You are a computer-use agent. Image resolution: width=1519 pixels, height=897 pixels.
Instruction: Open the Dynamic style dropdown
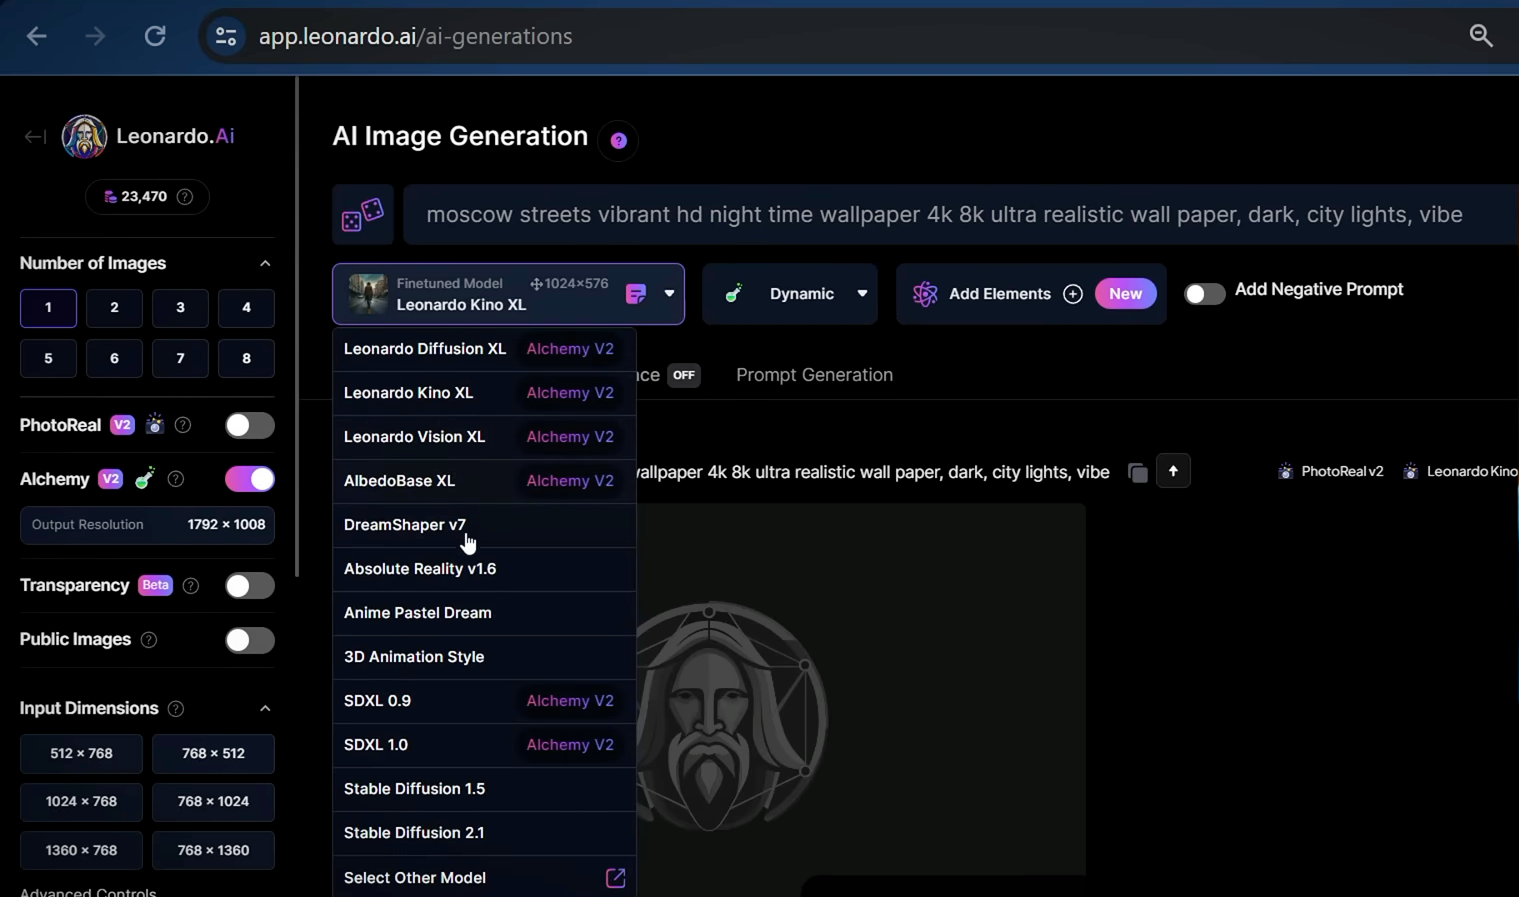pos(790,294)
